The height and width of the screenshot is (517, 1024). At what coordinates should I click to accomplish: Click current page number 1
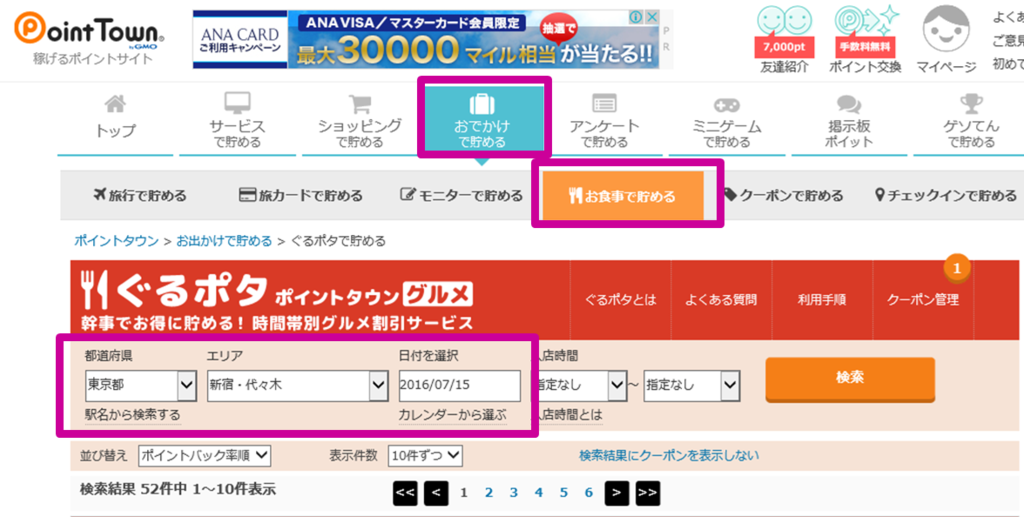point(464,493)
